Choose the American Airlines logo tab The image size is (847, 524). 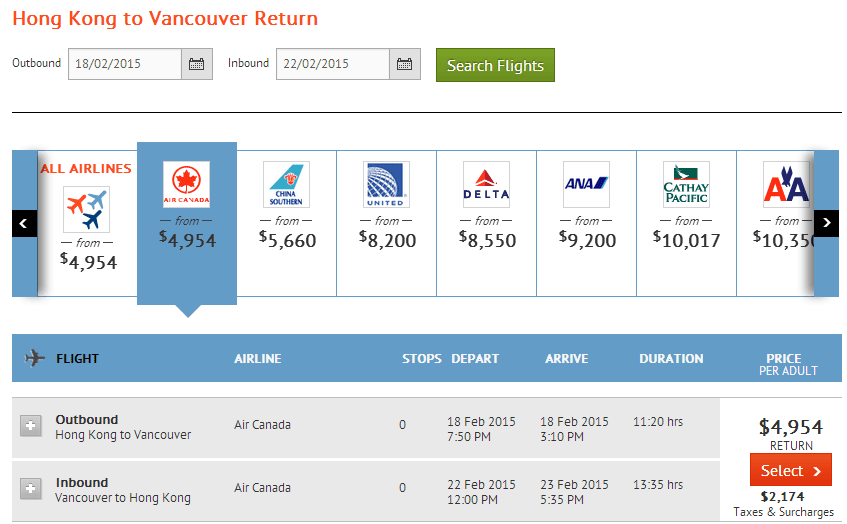tap(786, 185)
